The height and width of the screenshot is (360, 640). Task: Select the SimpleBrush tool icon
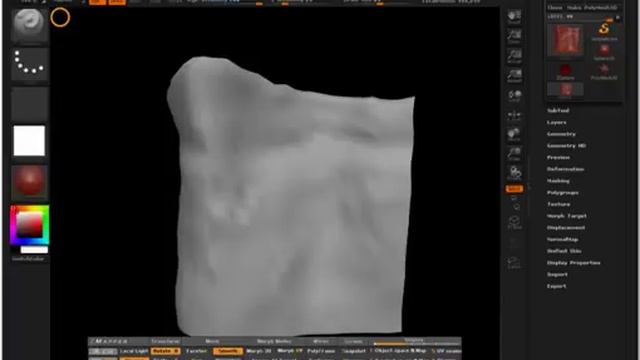tap(604, 31)
